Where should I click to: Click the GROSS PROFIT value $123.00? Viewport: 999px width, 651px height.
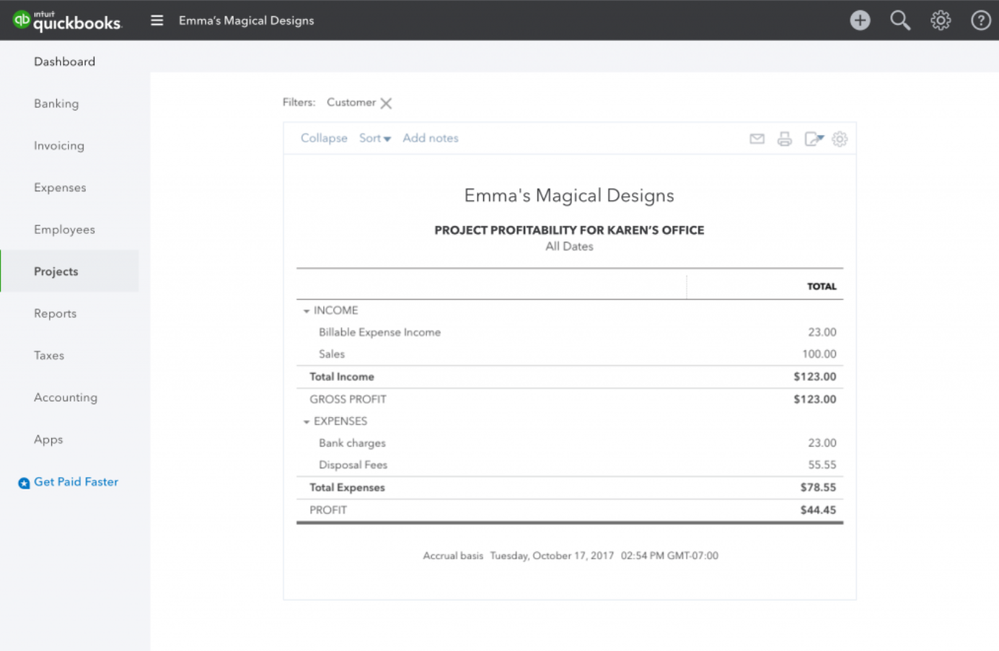[815, 399]
